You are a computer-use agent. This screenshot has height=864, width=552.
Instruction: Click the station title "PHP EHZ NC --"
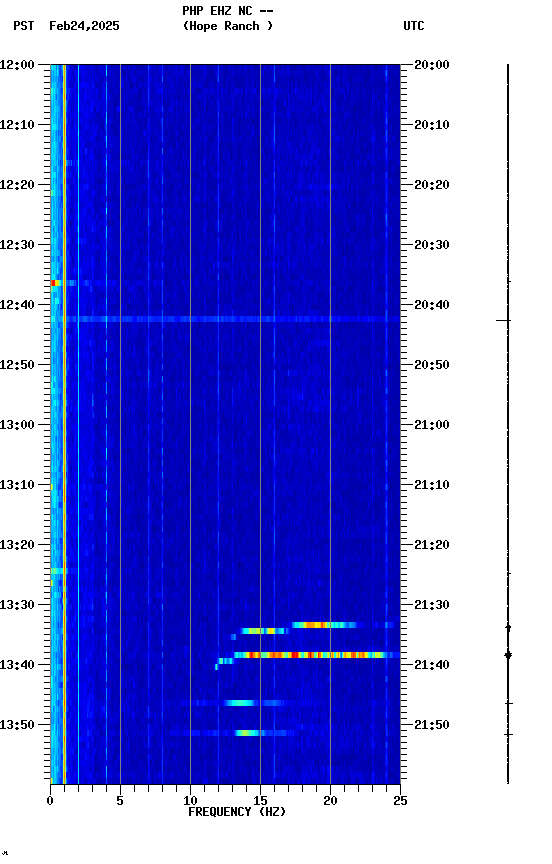click(x=228, y=10)
